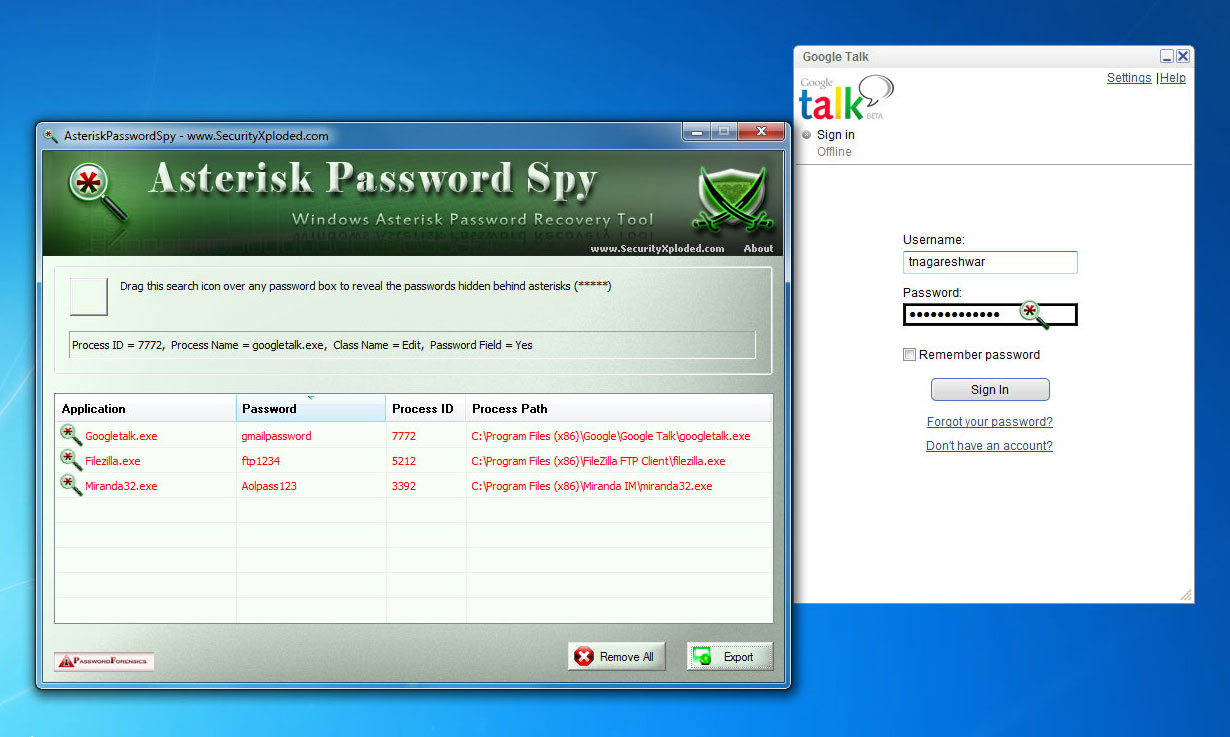1230x737 pixels.
Task: Close the Google Talk window
Action: 1183,57
